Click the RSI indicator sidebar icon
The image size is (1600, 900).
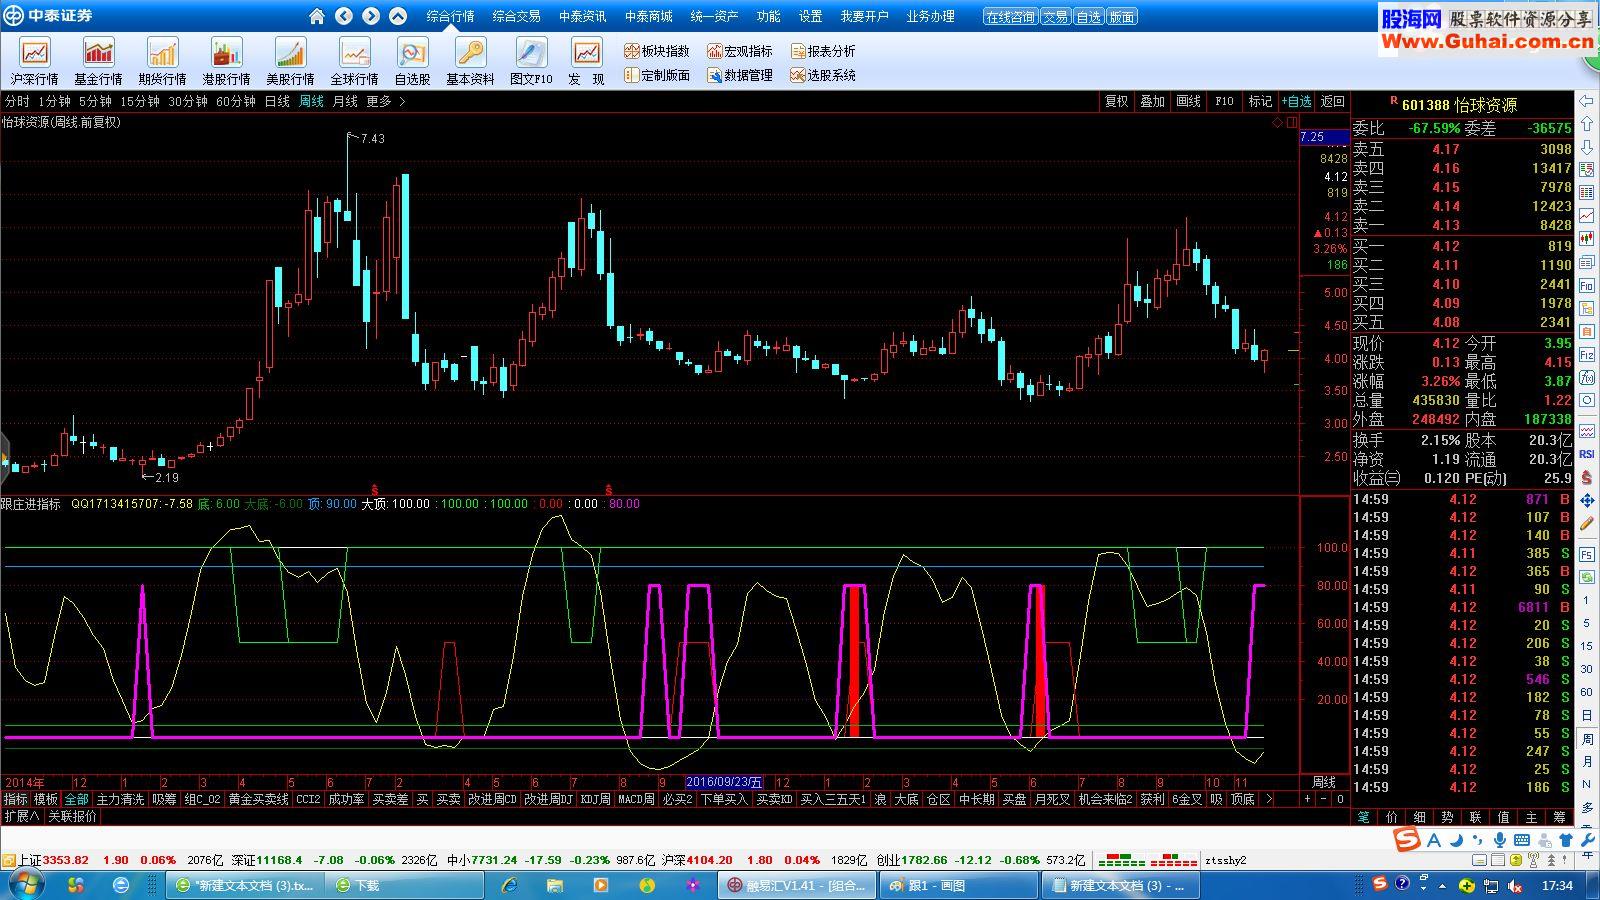[1587, 454]
